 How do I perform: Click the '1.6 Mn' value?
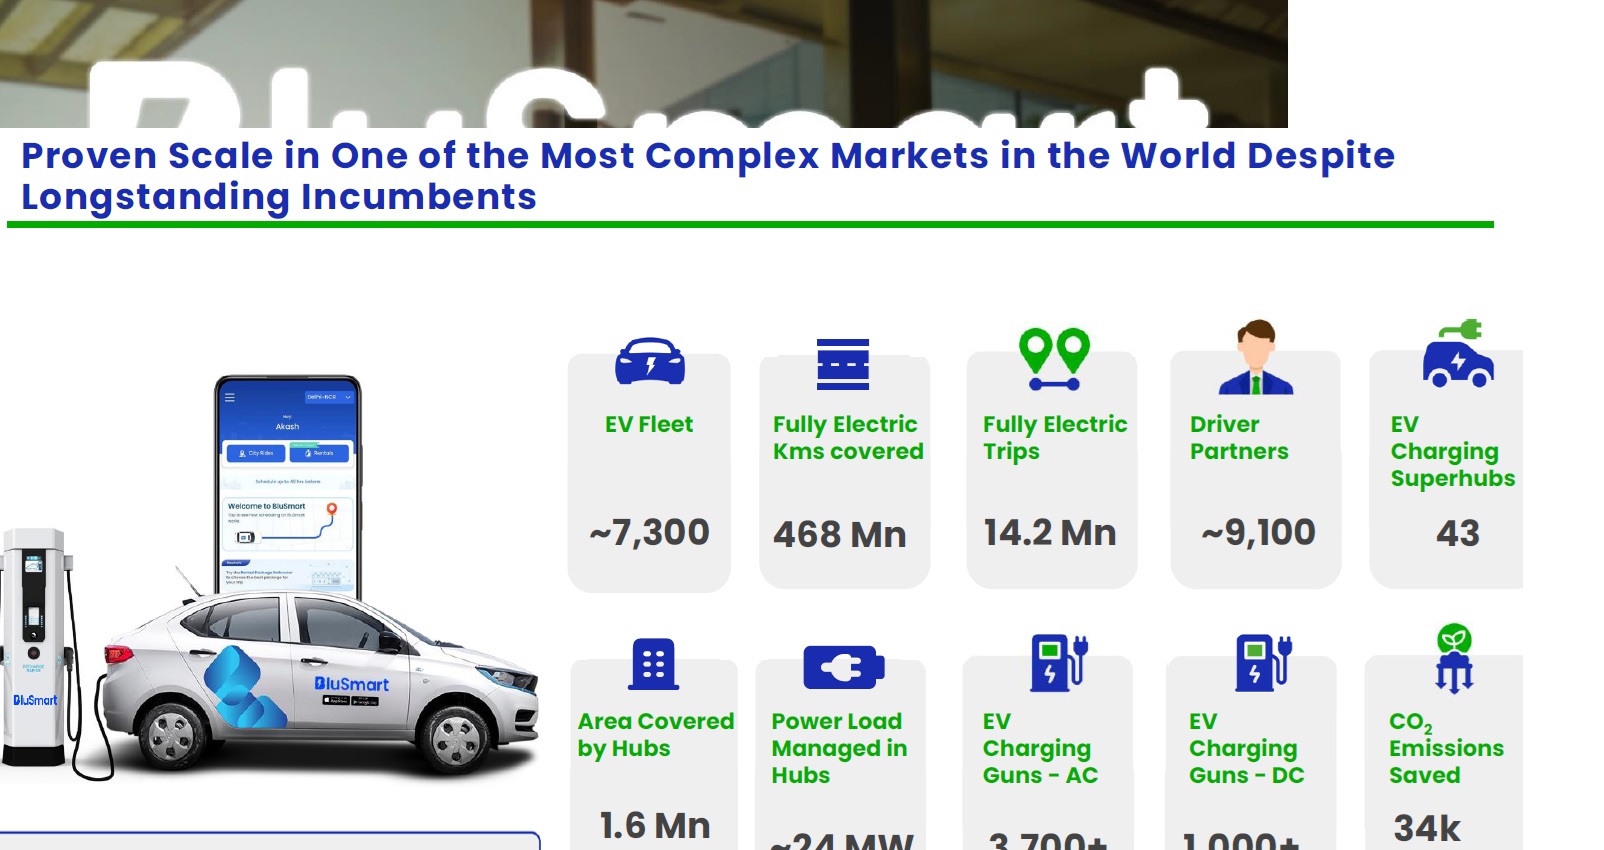655,826
